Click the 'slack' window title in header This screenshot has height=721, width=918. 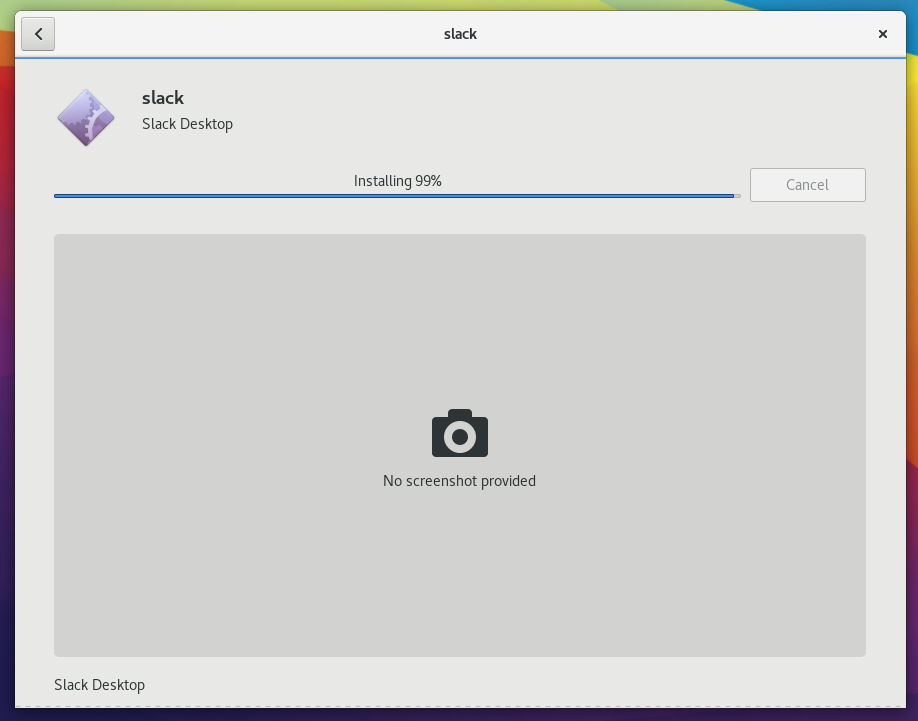tap(460, 34)
